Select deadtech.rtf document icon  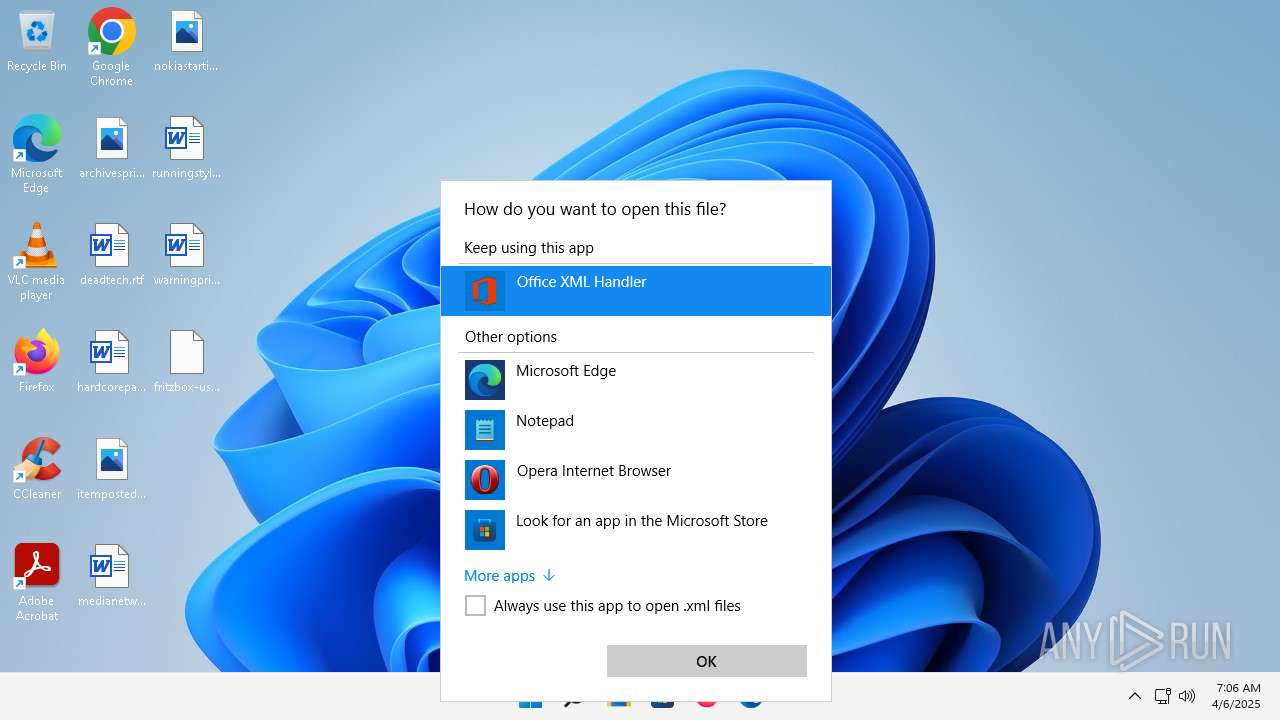click(x=111, y=256)
